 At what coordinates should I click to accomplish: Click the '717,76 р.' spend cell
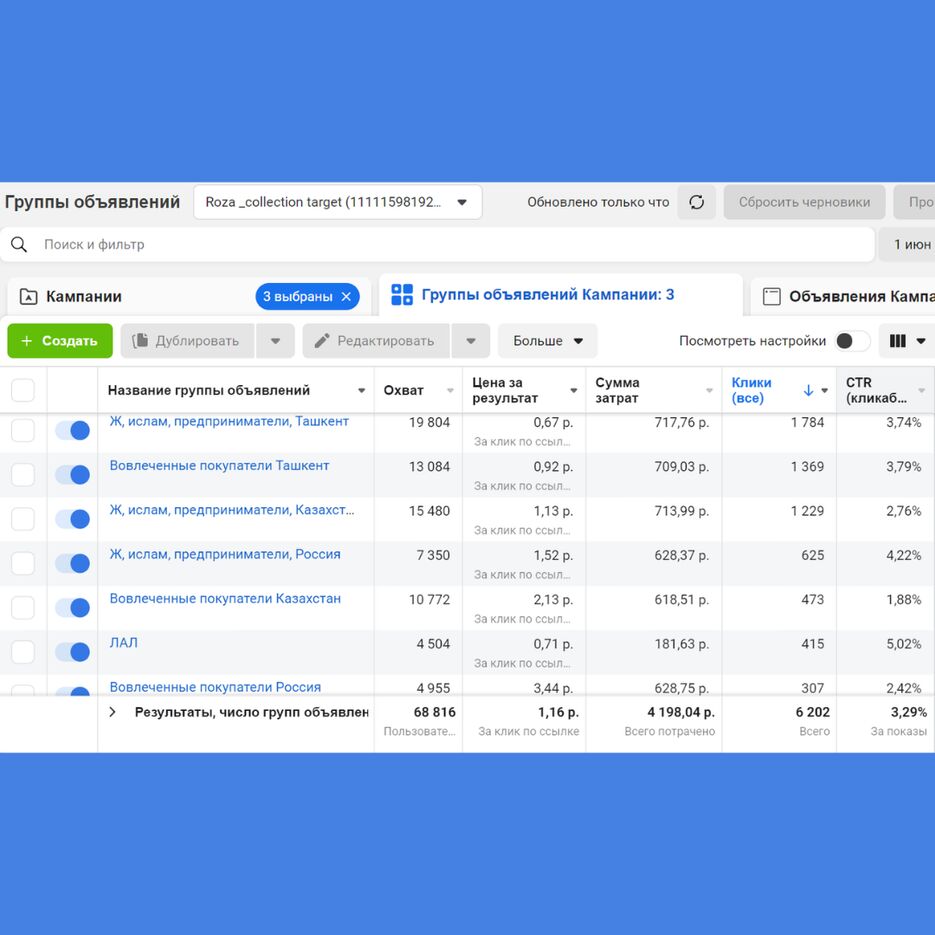tap(682, 423)
